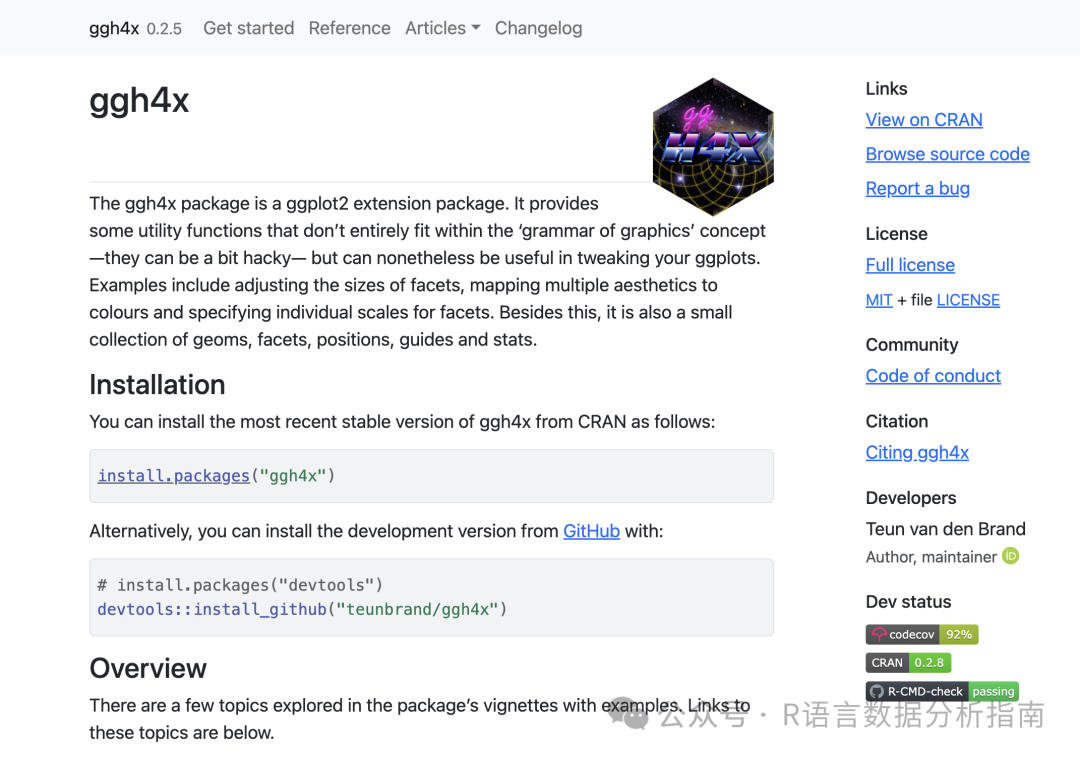Follow the View on CRAN link

[x=924, y=120]
